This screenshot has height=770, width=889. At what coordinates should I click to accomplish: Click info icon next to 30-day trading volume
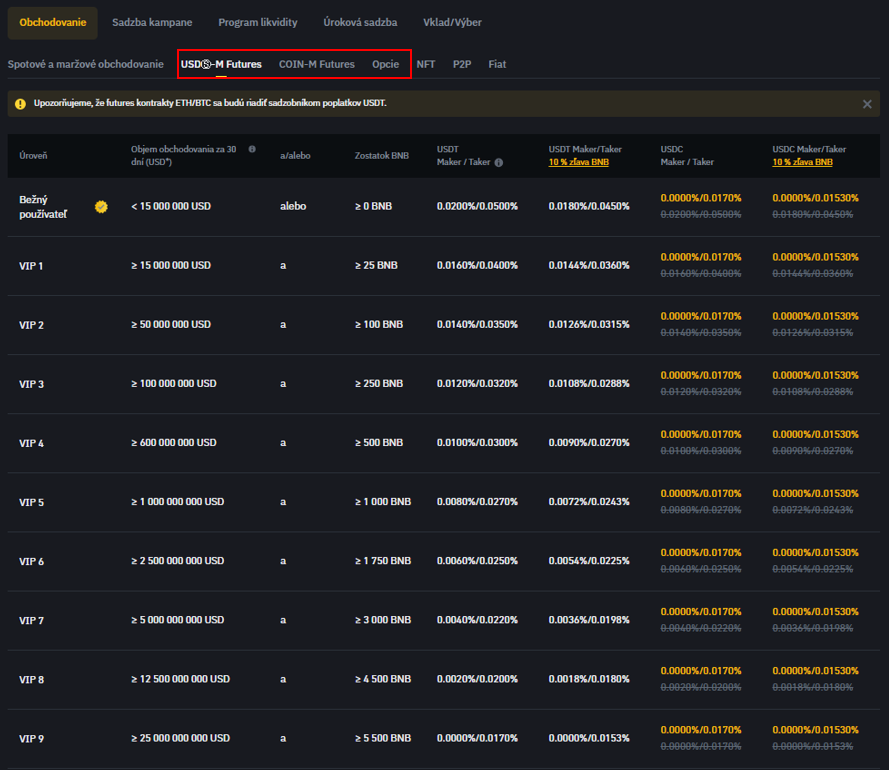252,149
